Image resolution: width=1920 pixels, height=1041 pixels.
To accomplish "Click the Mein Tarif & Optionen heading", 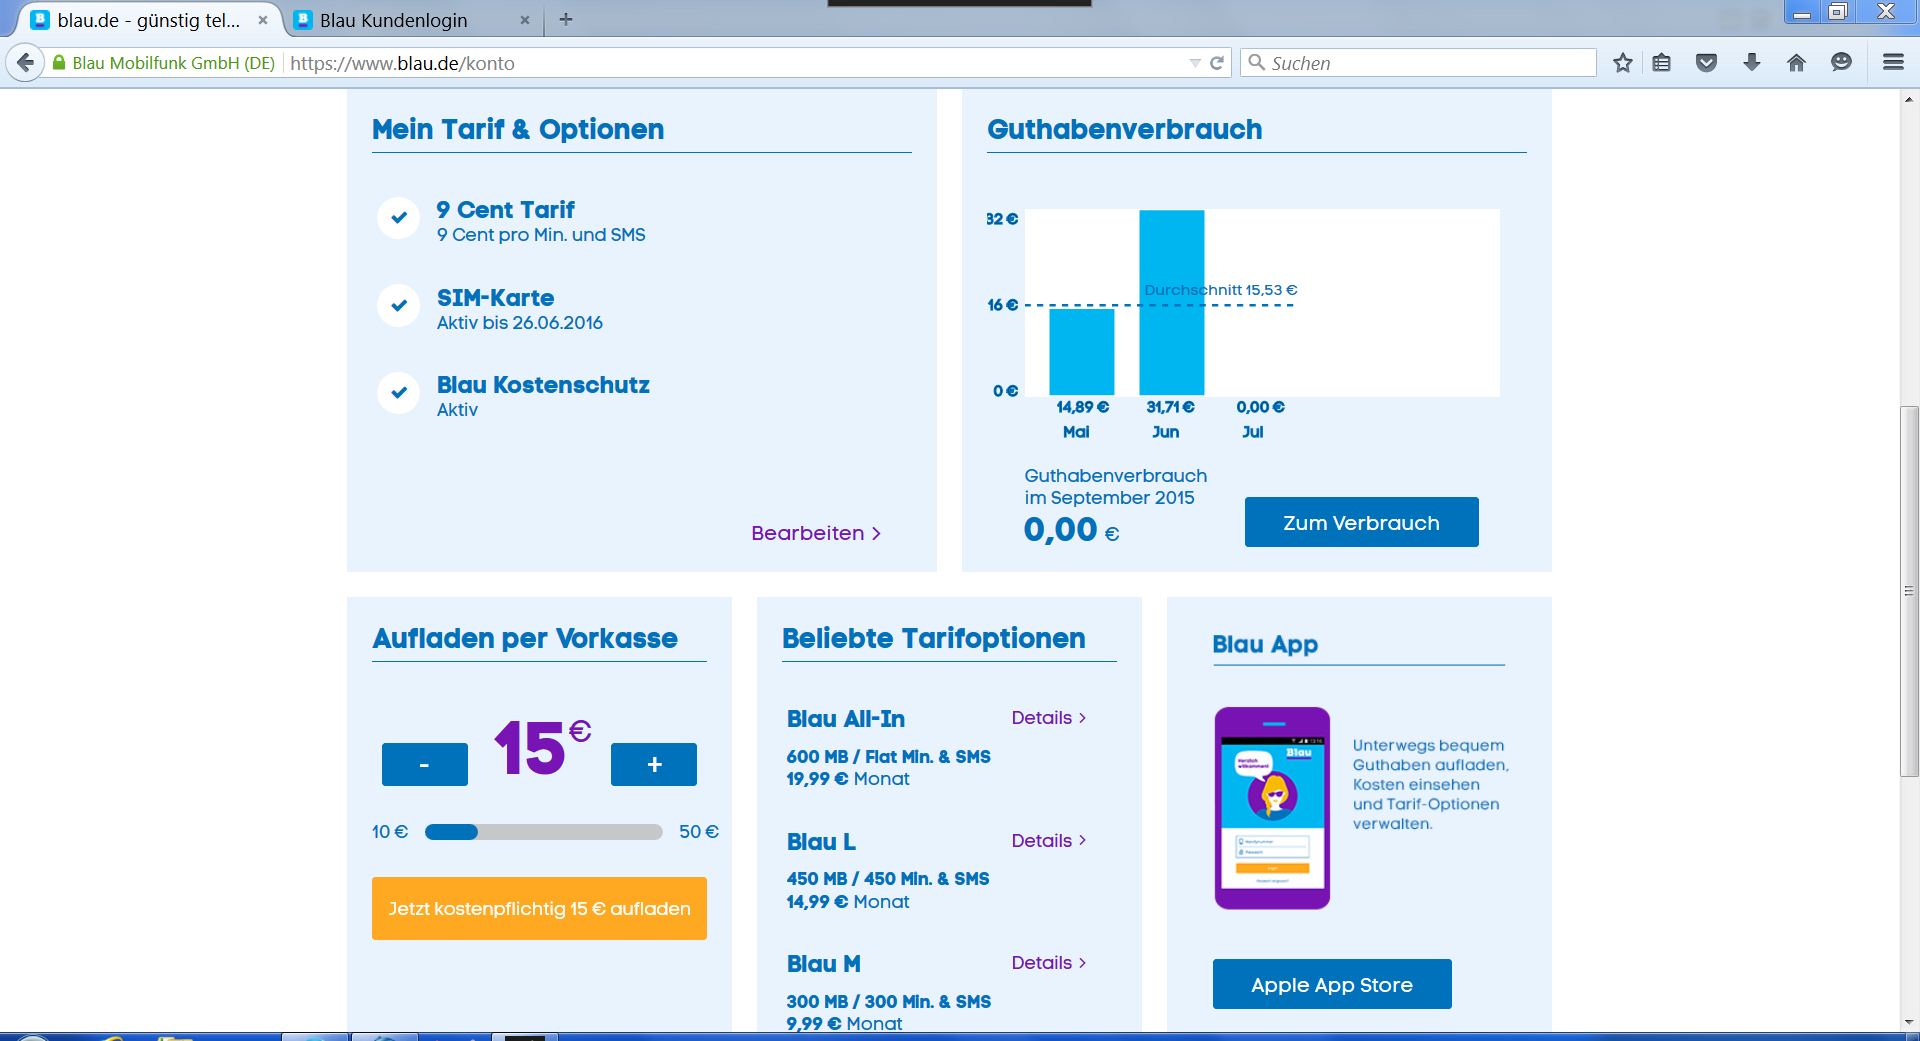I will pyautogui.click(x=518, y=129).
